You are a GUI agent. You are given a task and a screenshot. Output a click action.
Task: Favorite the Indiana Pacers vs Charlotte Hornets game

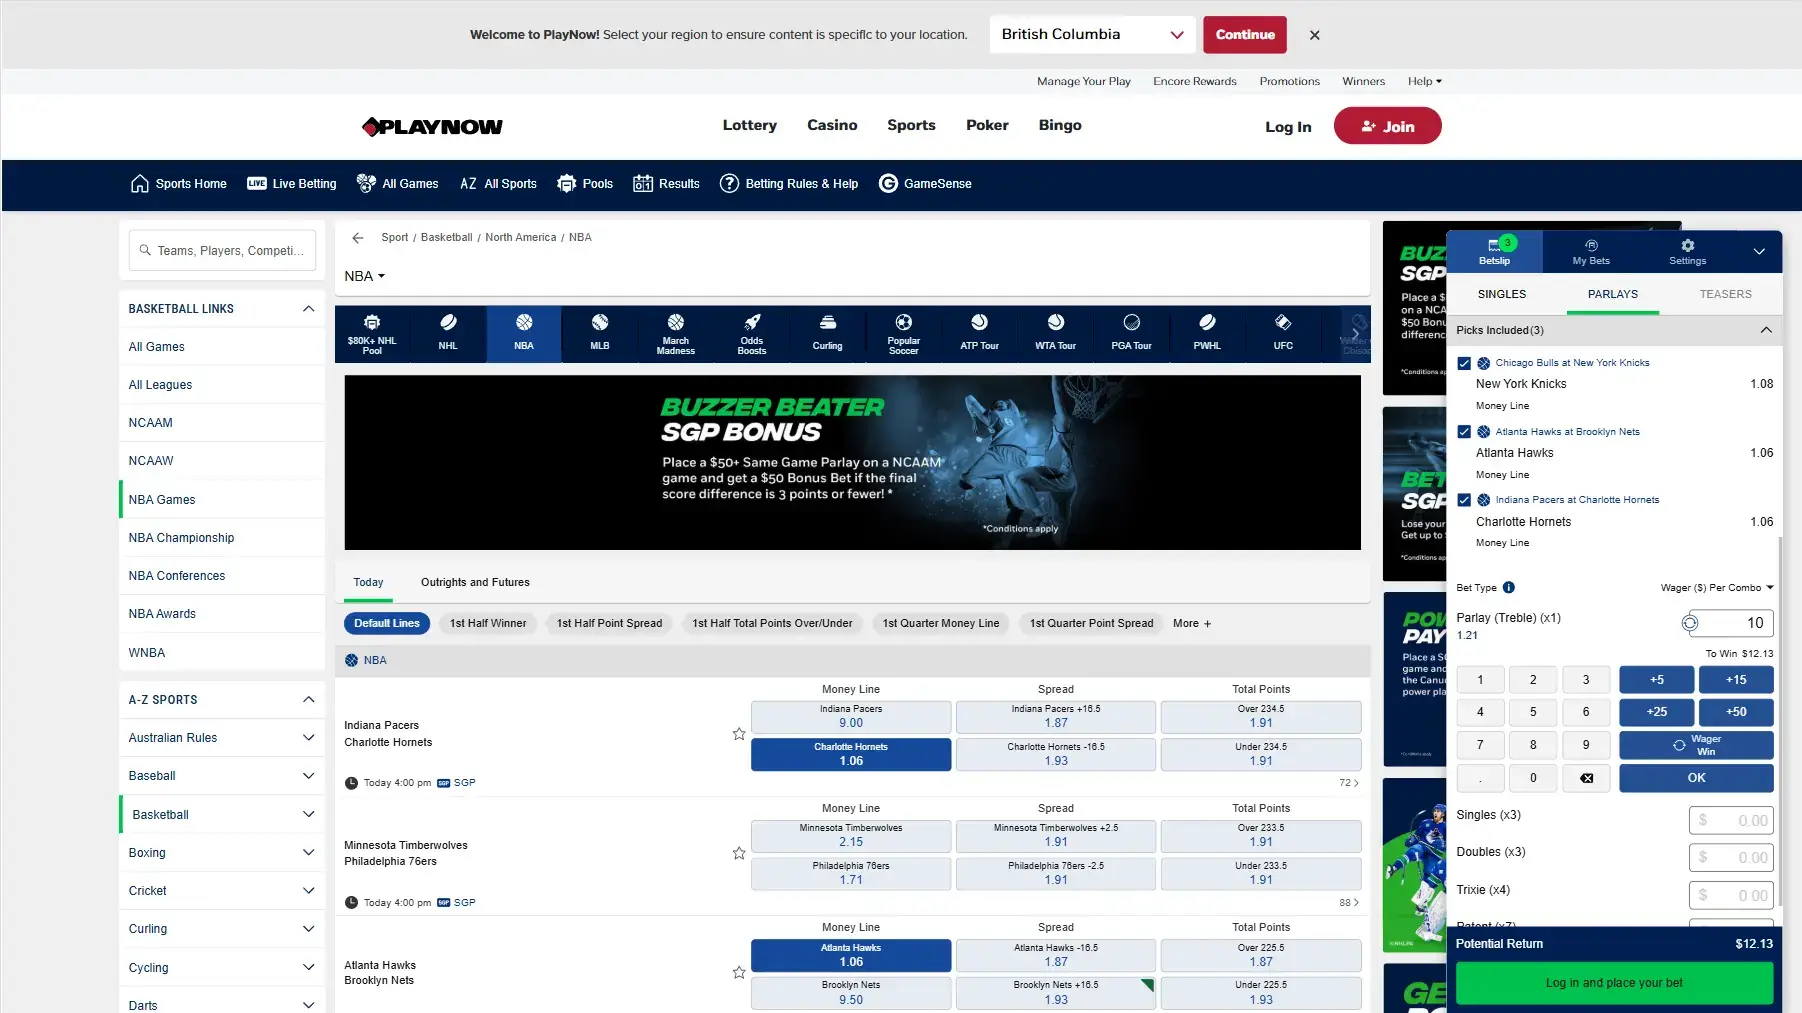point(739,734)
